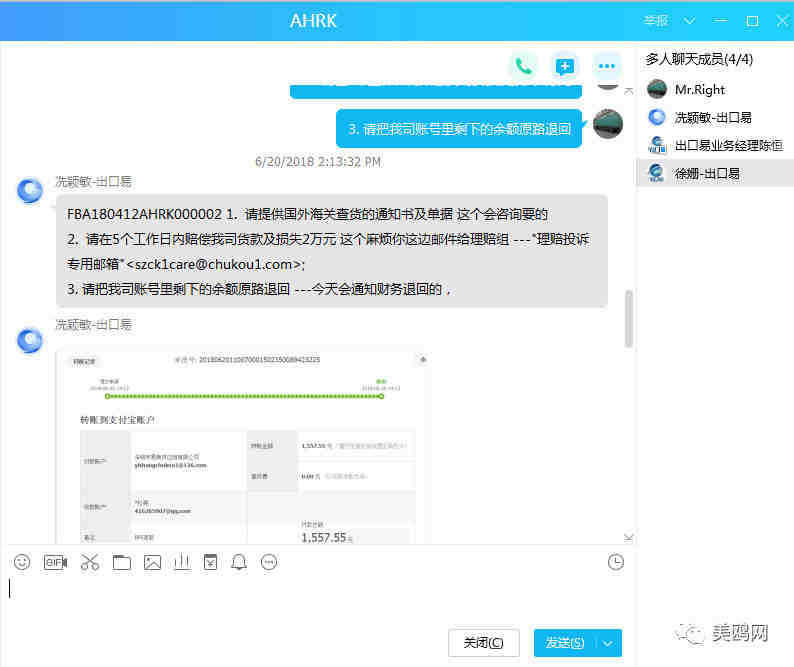Maximize the chat window
This screenshot has width=794, height=667.
click(x=752, y=21)
